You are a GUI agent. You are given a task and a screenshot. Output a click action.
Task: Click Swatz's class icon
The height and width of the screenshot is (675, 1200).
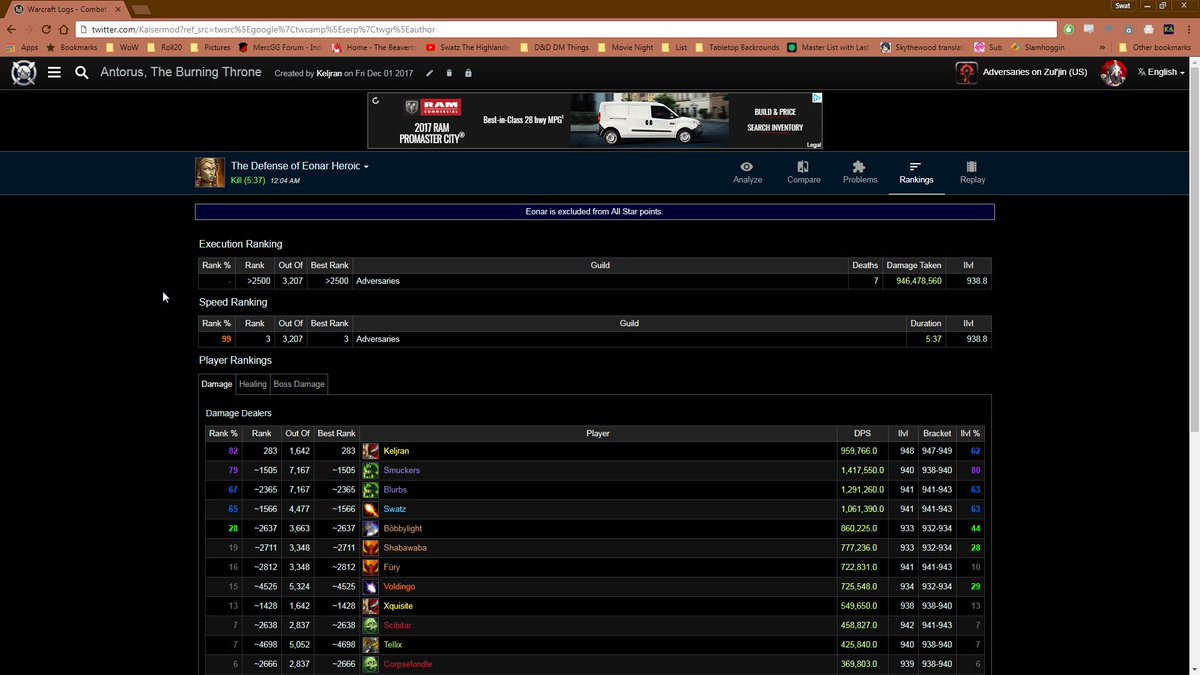(371, 509)
